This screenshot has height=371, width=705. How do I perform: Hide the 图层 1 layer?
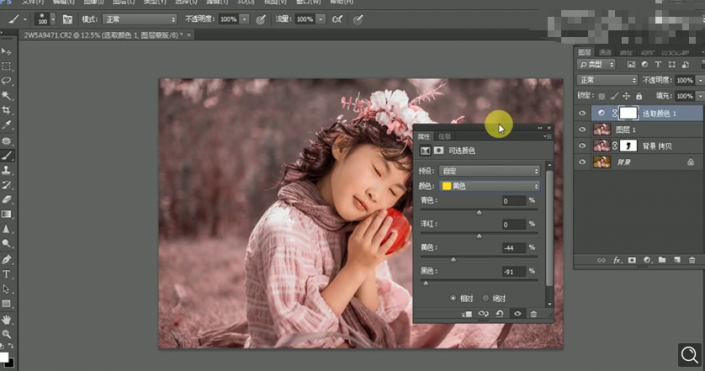pyautogui.click(x=582, y=130)
